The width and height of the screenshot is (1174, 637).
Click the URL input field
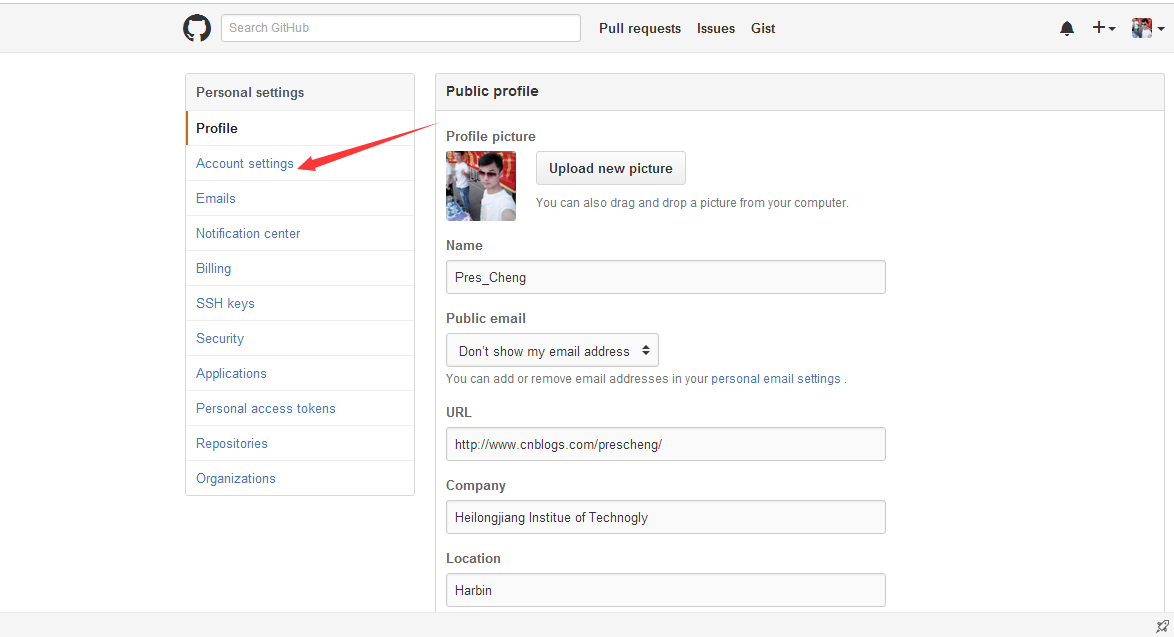[666, 444]
